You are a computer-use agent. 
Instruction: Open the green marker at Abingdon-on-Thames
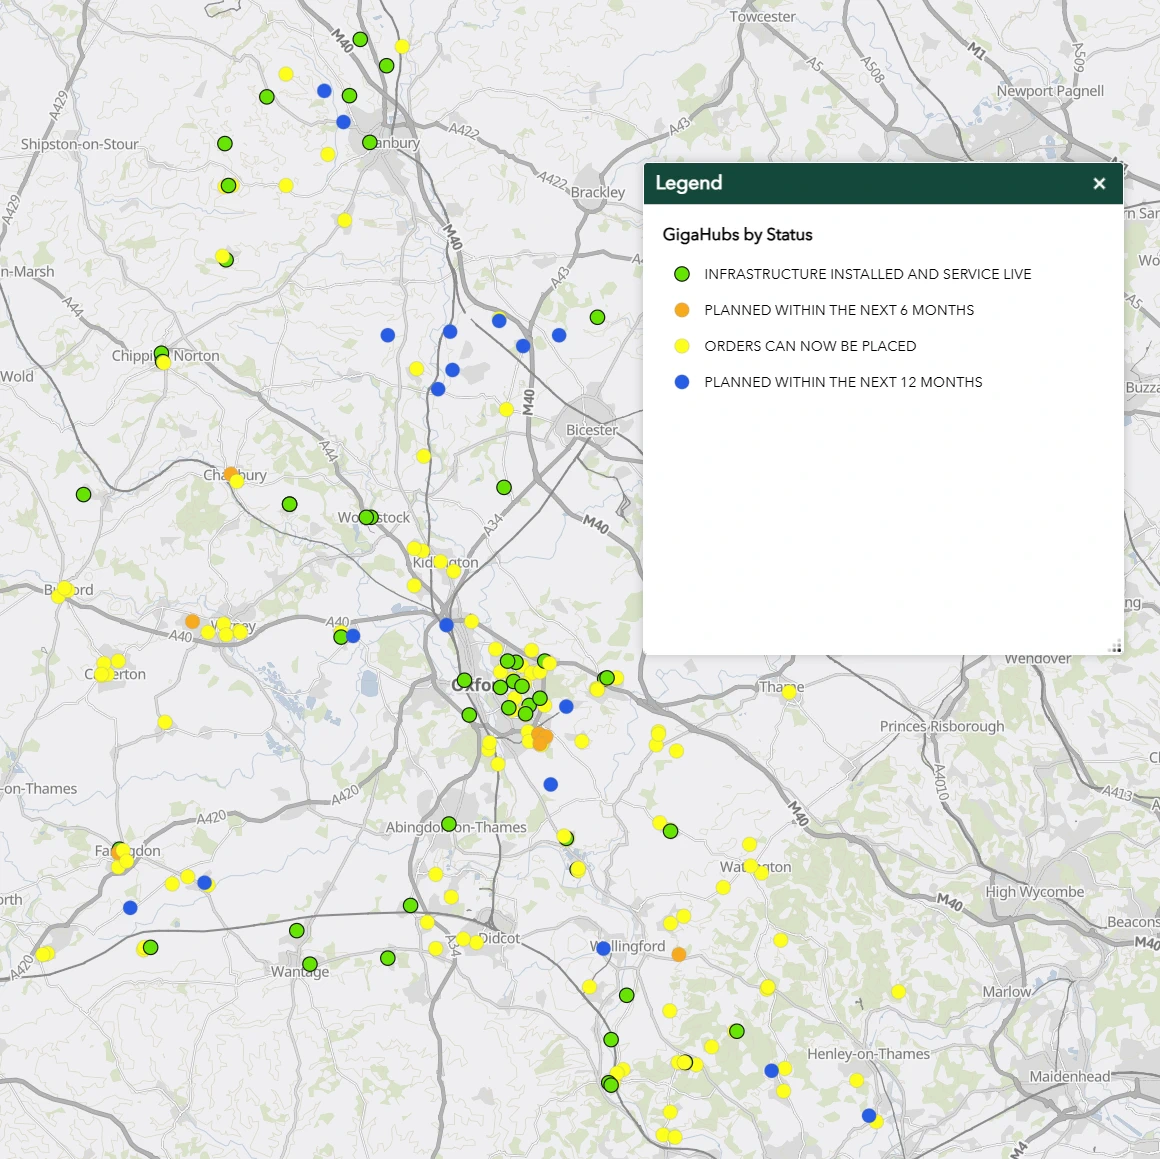(448, 824)
